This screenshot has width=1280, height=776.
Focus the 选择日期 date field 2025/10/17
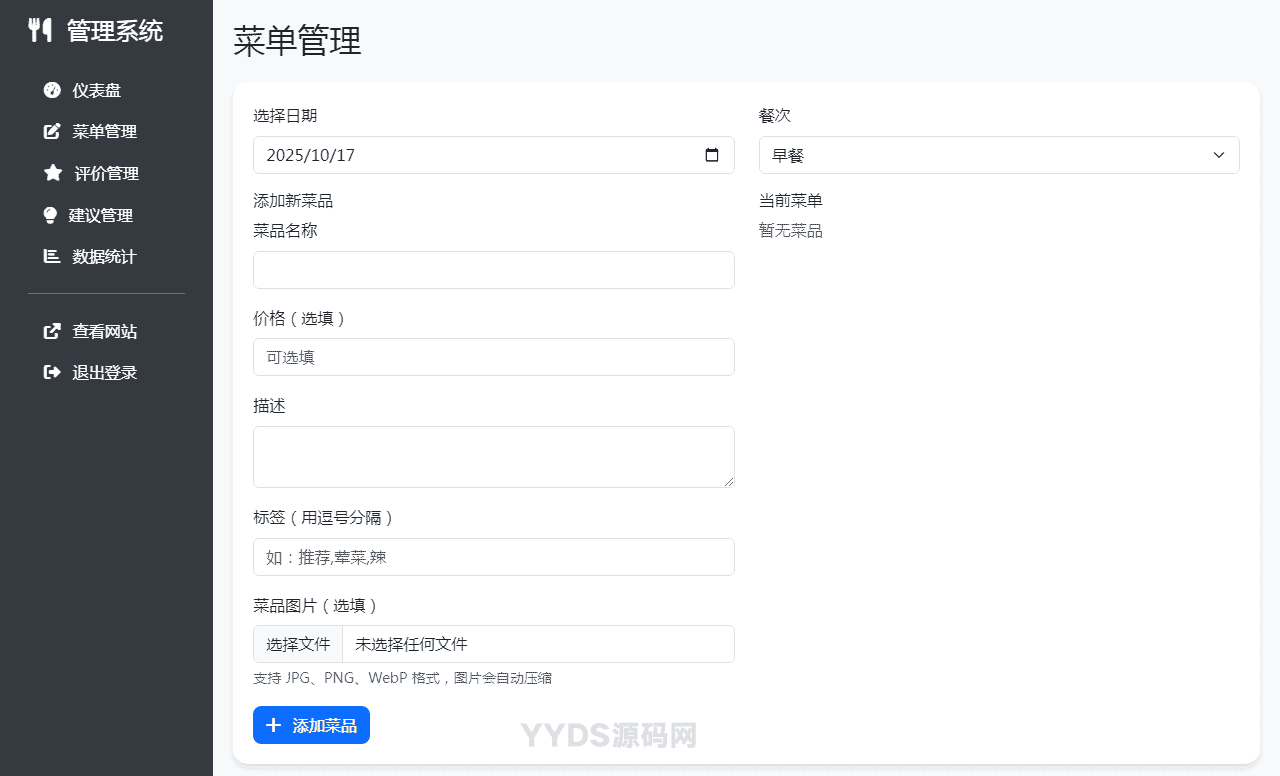click(x=494, y=155)
